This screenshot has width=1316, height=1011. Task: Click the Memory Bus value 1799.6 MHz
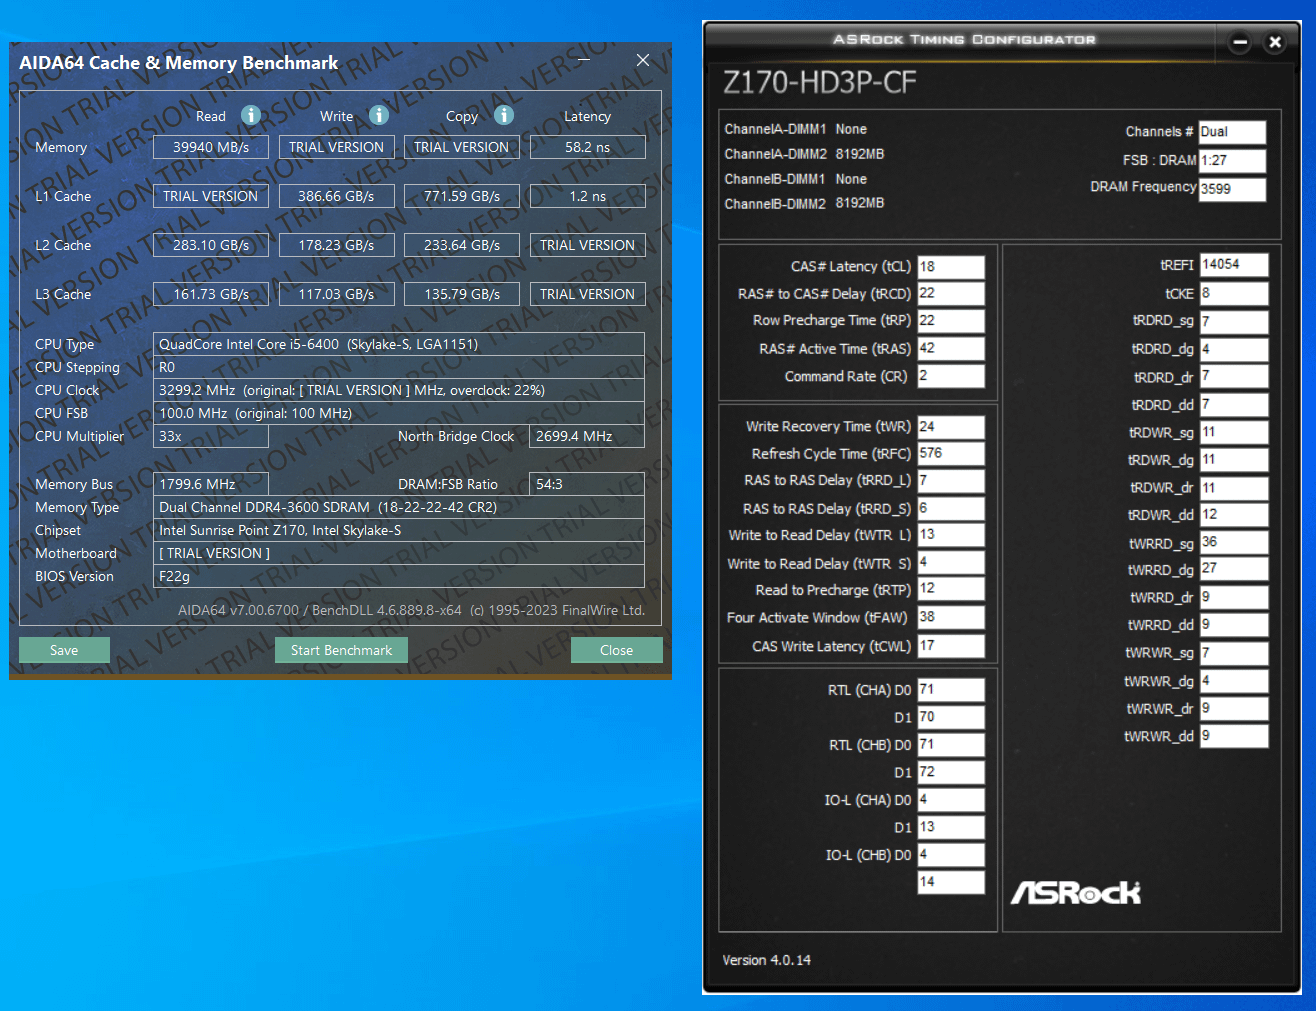[x=211, y=484]
